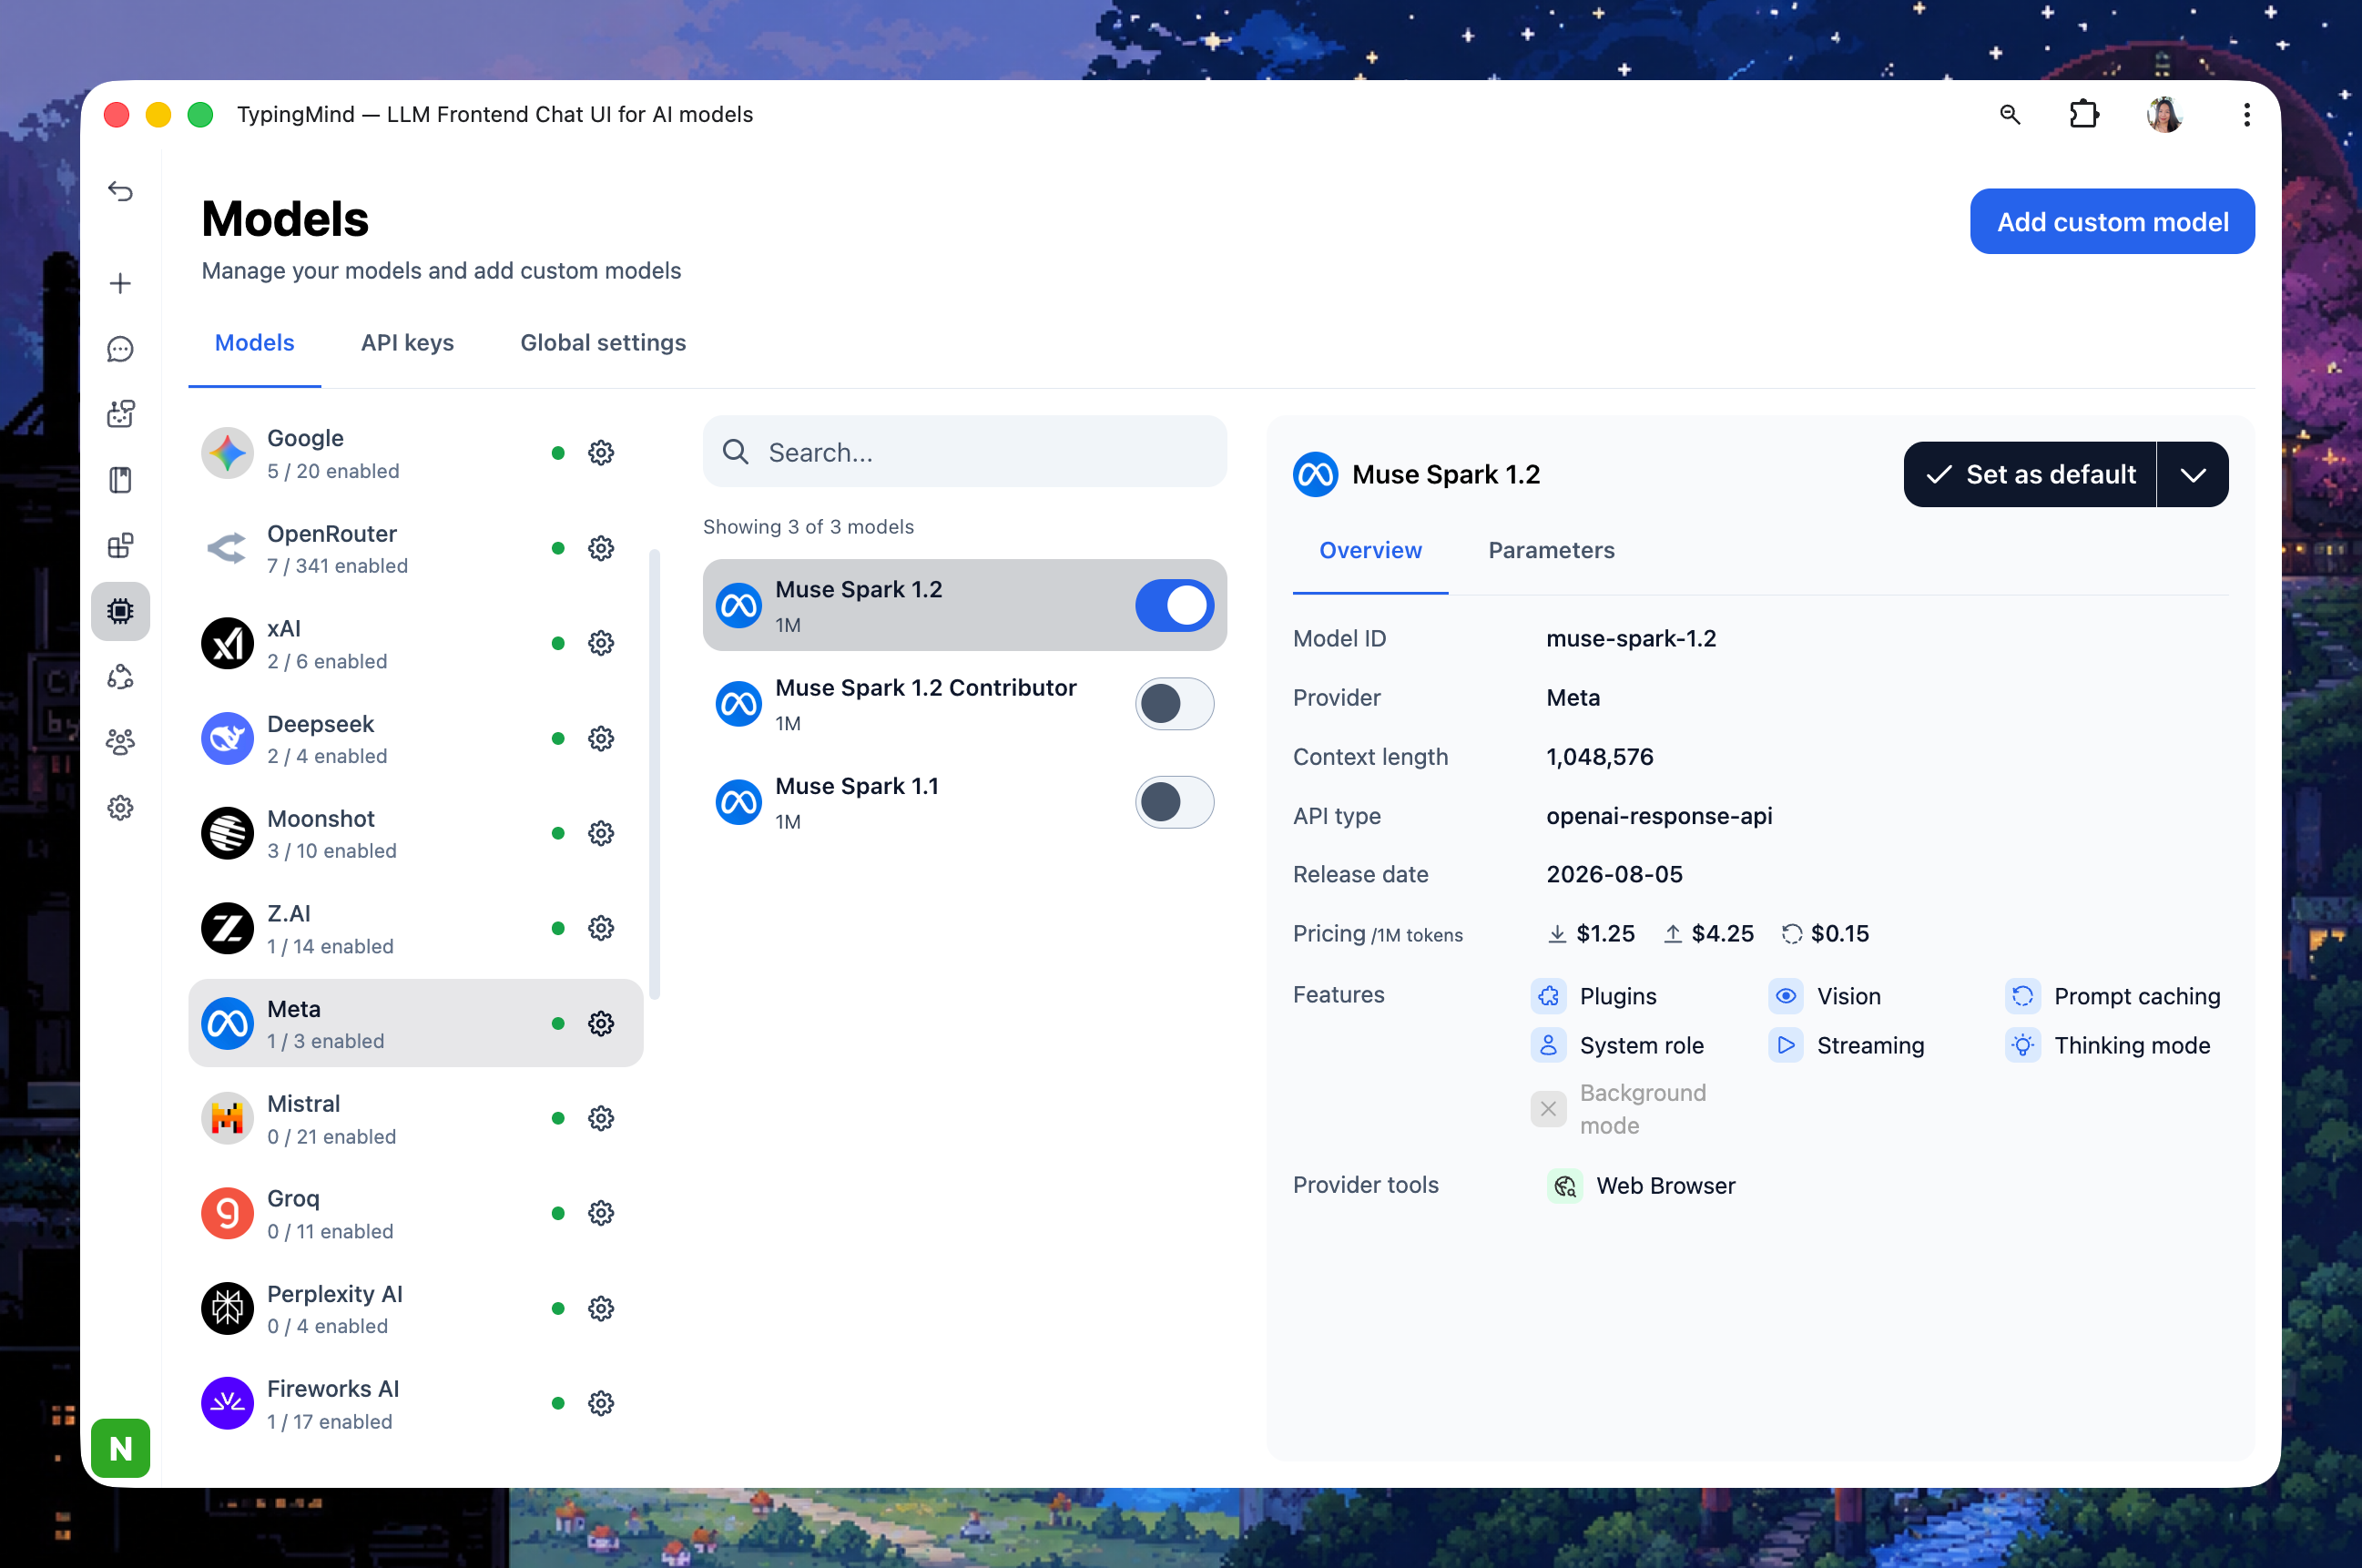This screenshot has height=1568, width=2362.
Task: Select the Z.AI provider row
Action: click(x=415, y=928)
